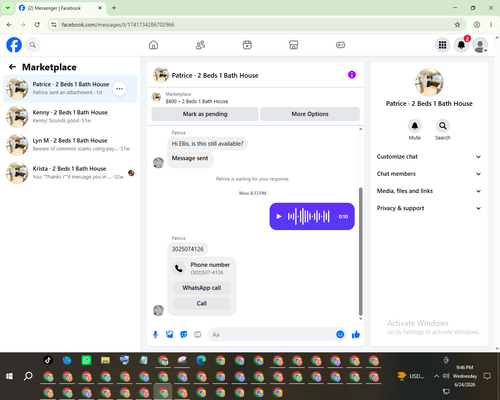
Task: Expand Media, files and links section
Action: [429, 191]
